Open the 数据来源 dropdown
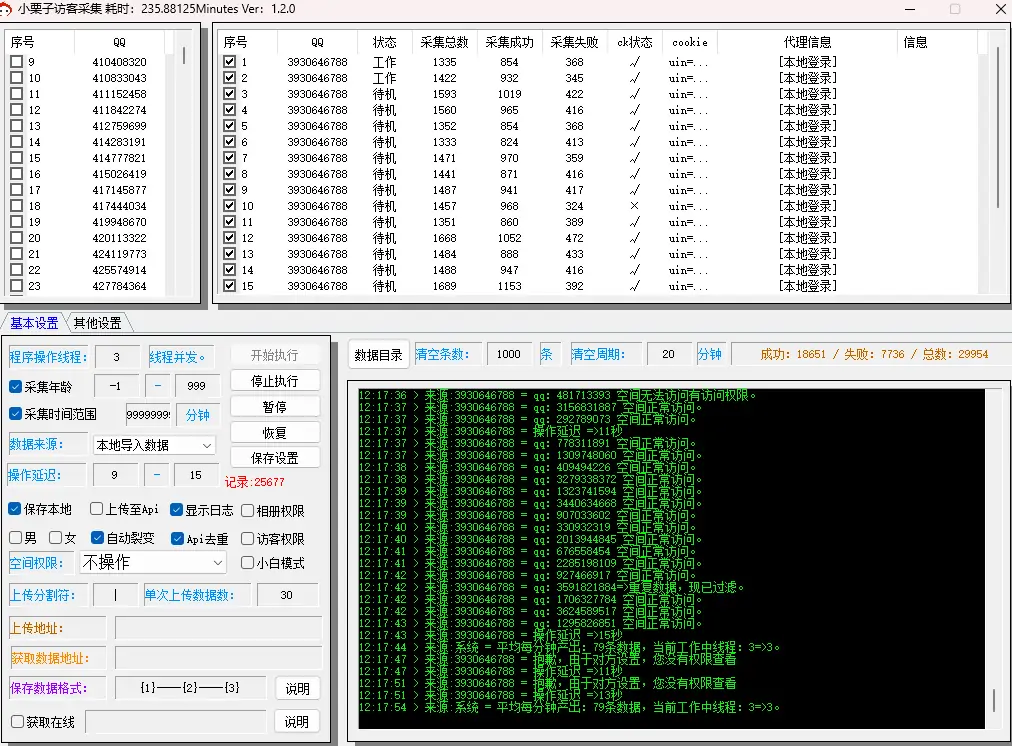Screen dimensions: 1012x746 coord(154,445)
